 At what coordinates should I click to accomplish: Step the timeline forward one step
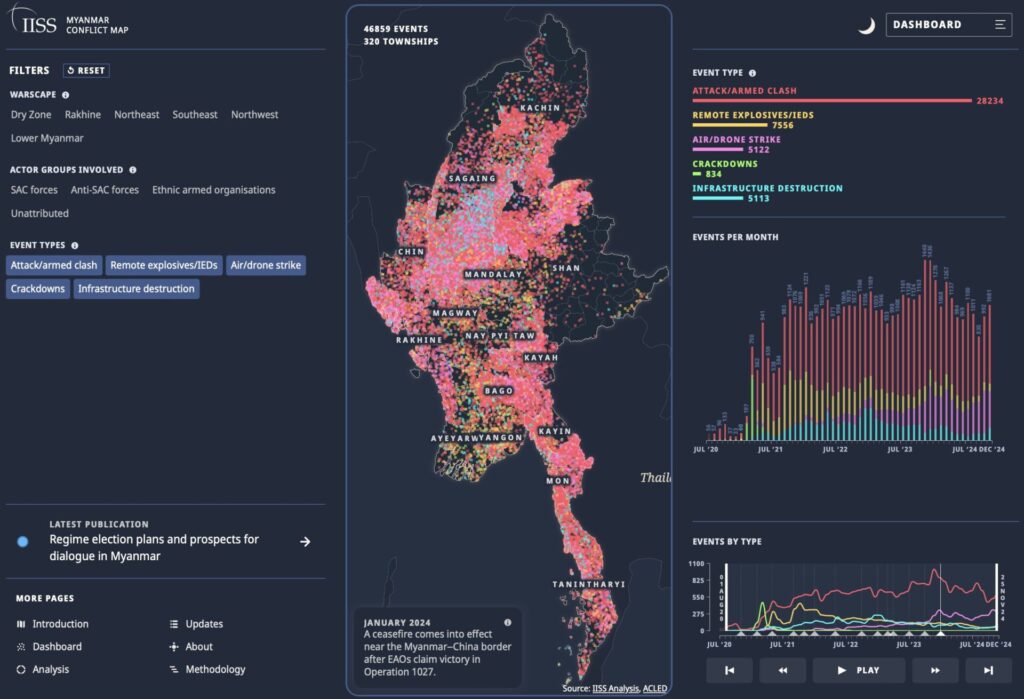pyautogui.click(x=935, y=670)
